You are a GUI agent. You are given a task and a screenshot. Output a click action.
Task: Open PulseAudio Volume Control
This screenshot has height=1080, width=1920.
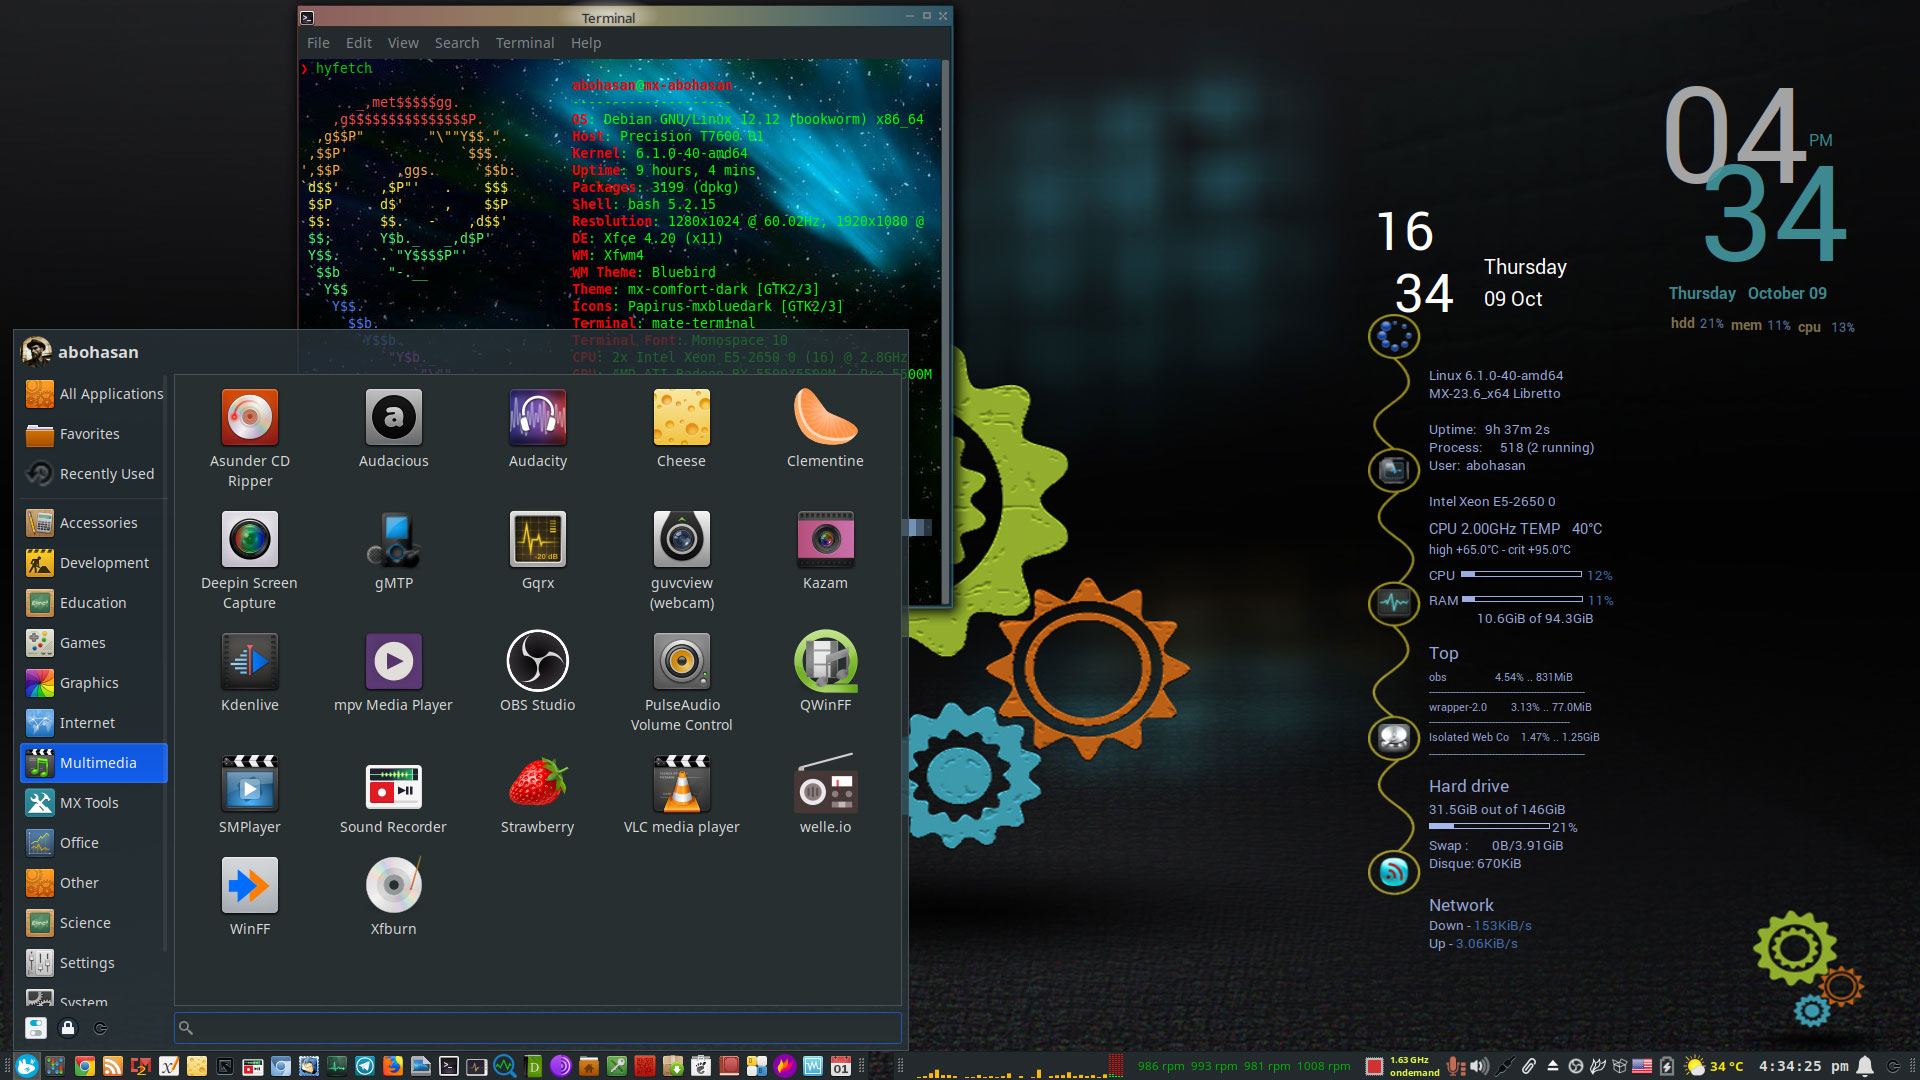(681, 681)
